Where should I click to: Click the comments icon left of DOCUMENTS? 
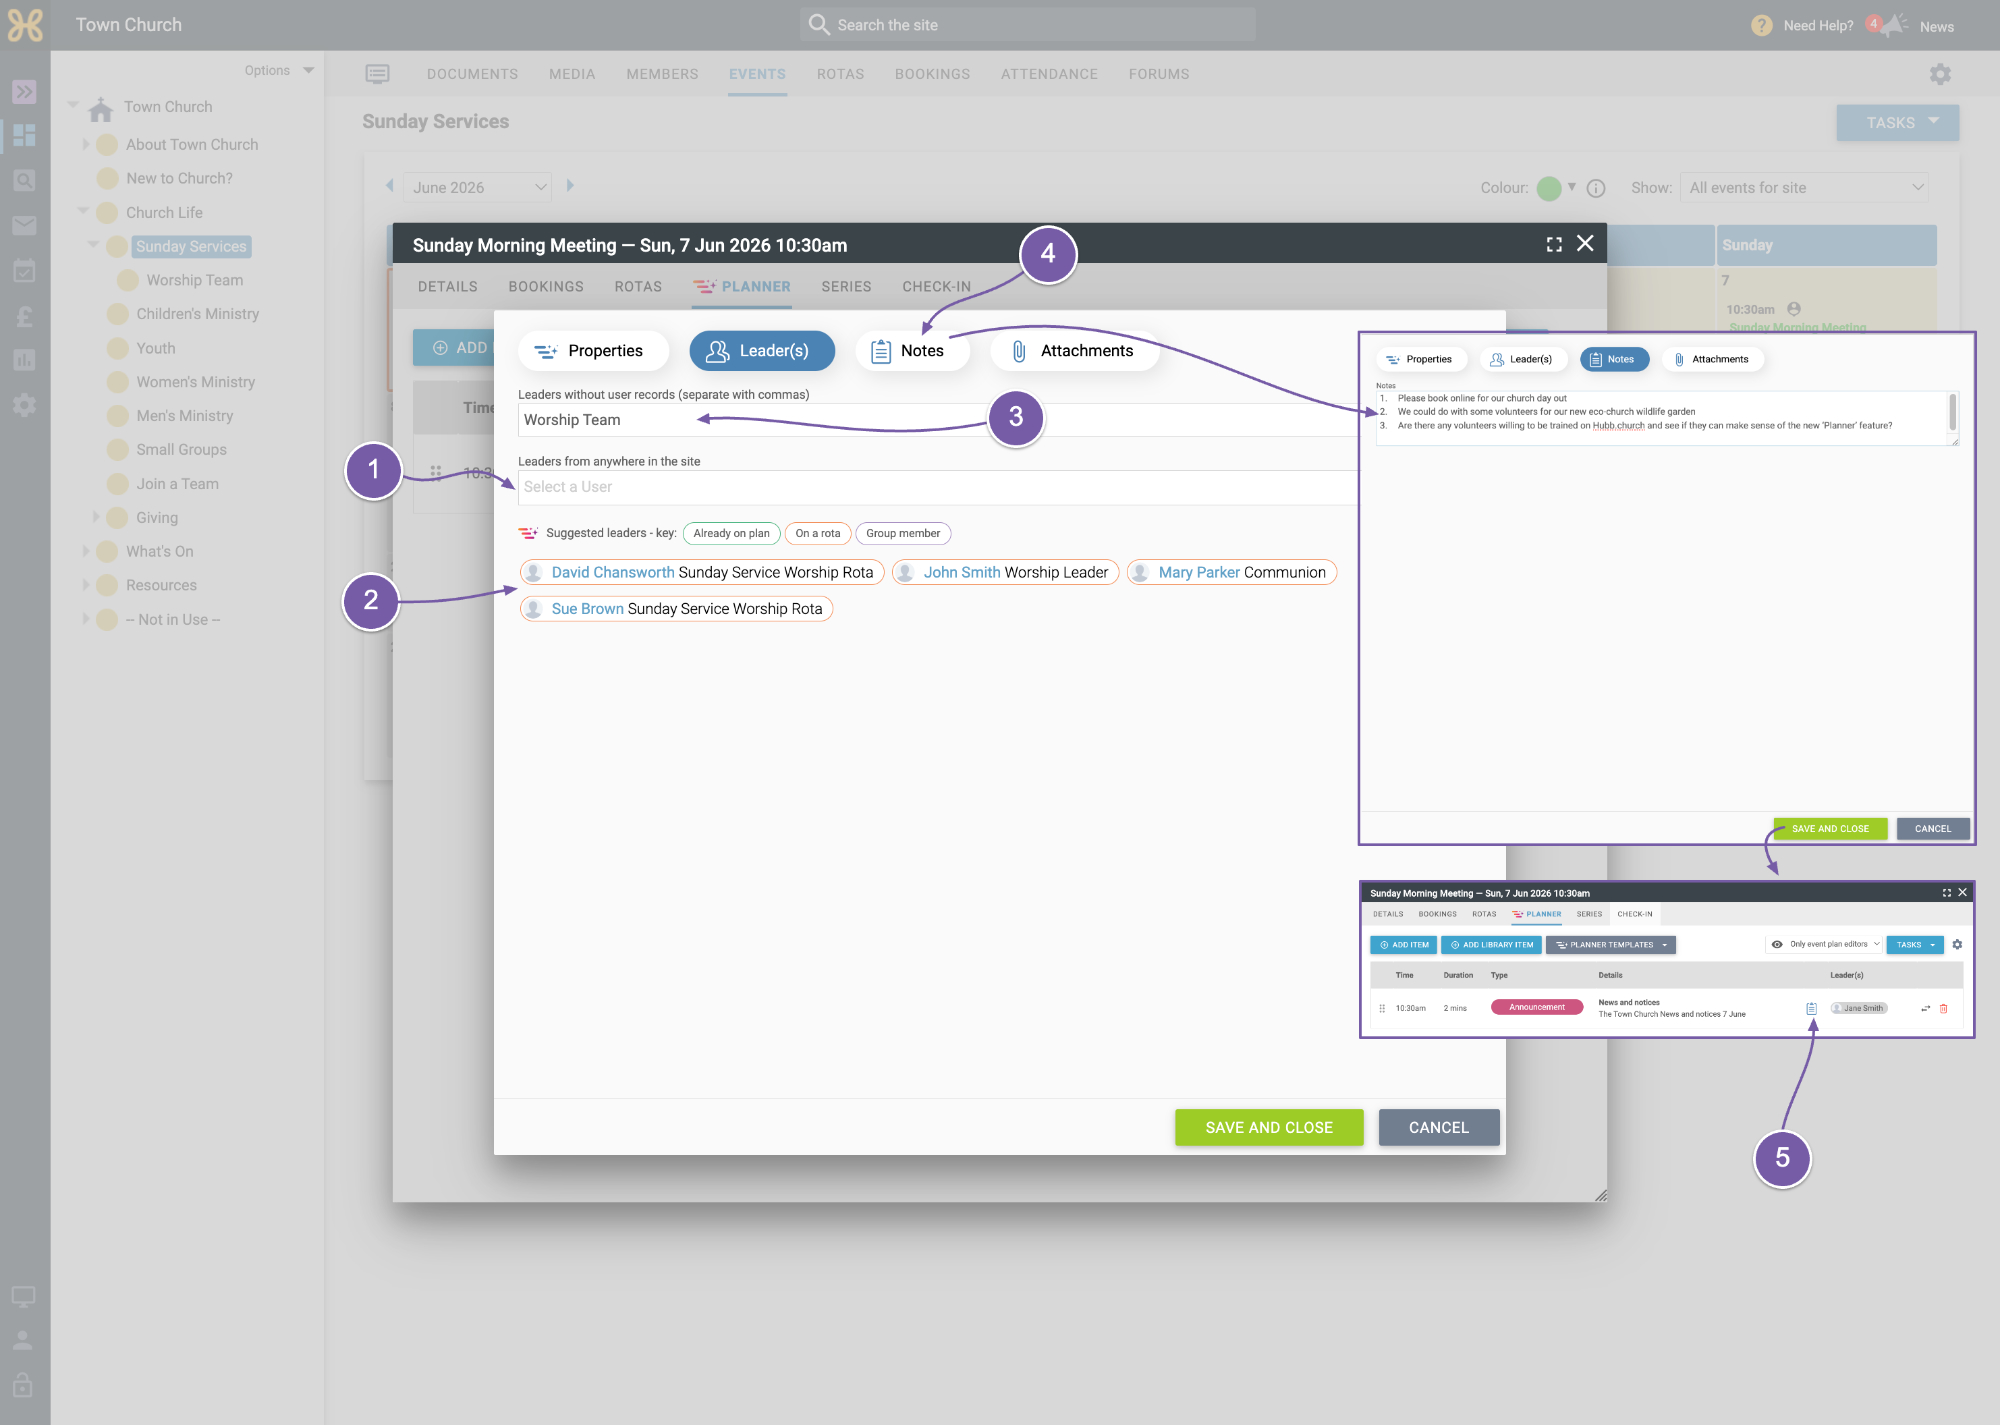[377, 74]
